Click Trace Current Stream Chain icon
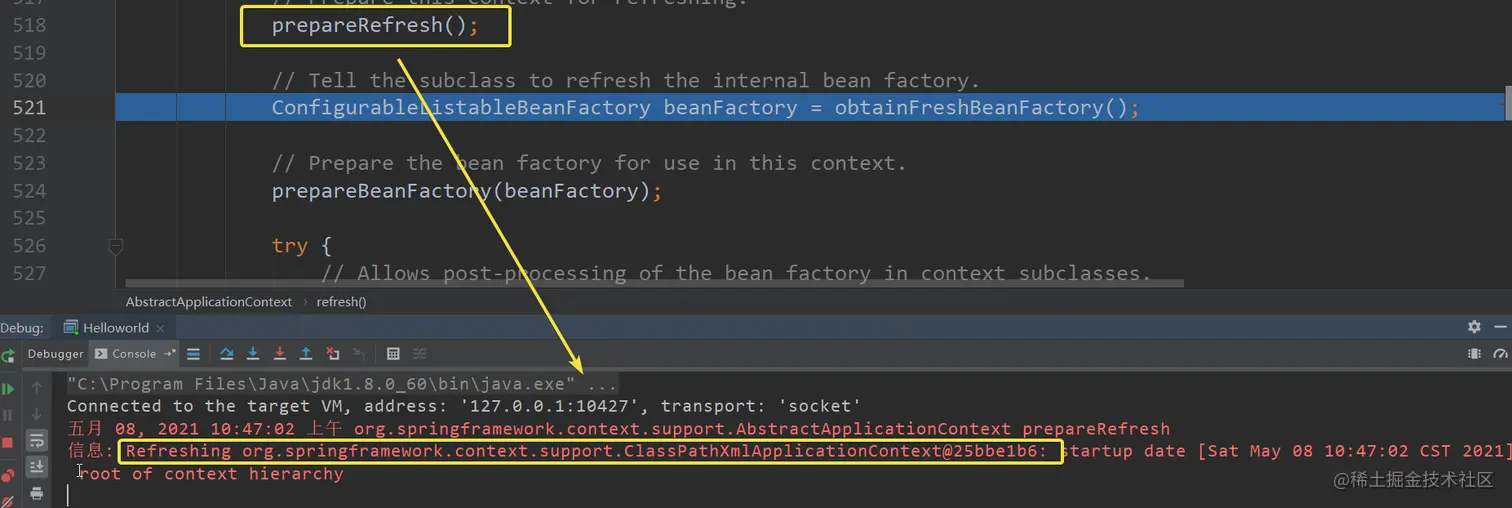 pyautogui.click(x=420, y=353)
